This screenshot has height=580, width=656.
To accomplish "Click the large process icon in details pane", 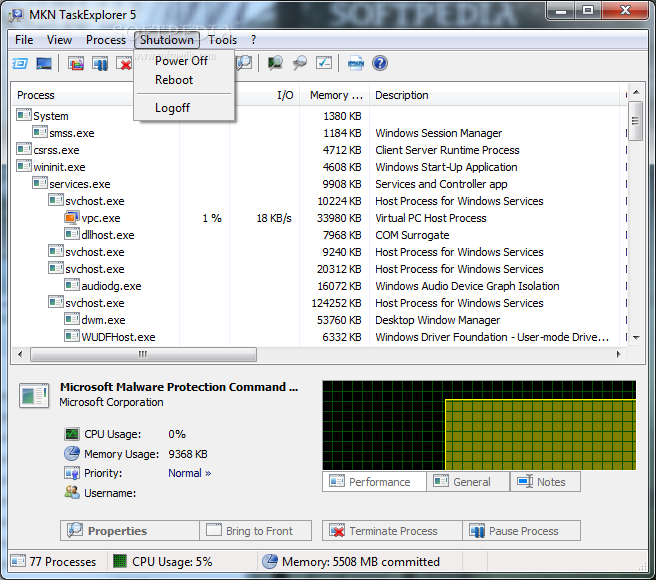I will tap(34, 395).
